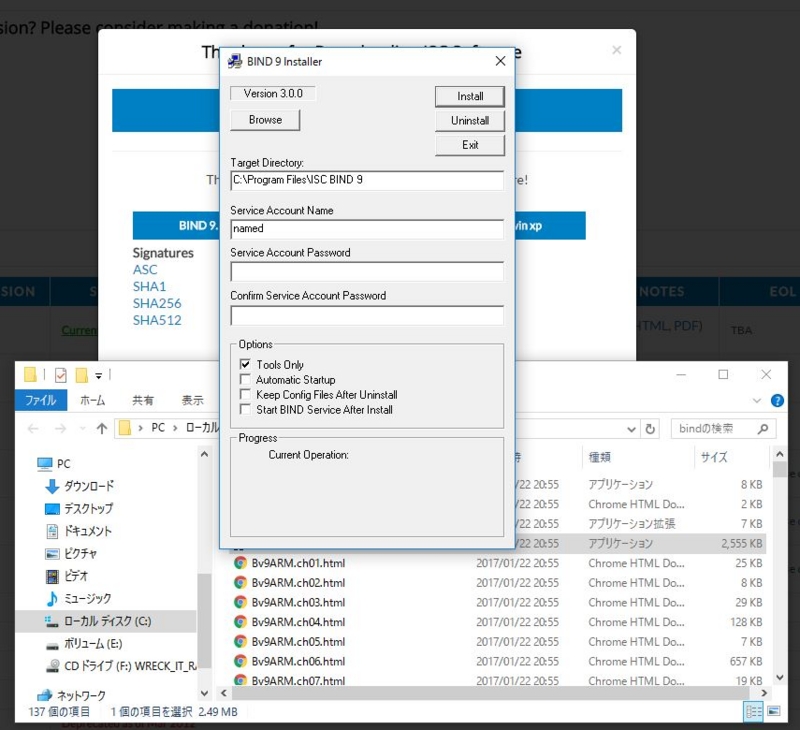Viewport: 800px width, 730px height.
Task: Click the Chrome icon of Bv9ARM.ch05.html
Action: point(240,642)
